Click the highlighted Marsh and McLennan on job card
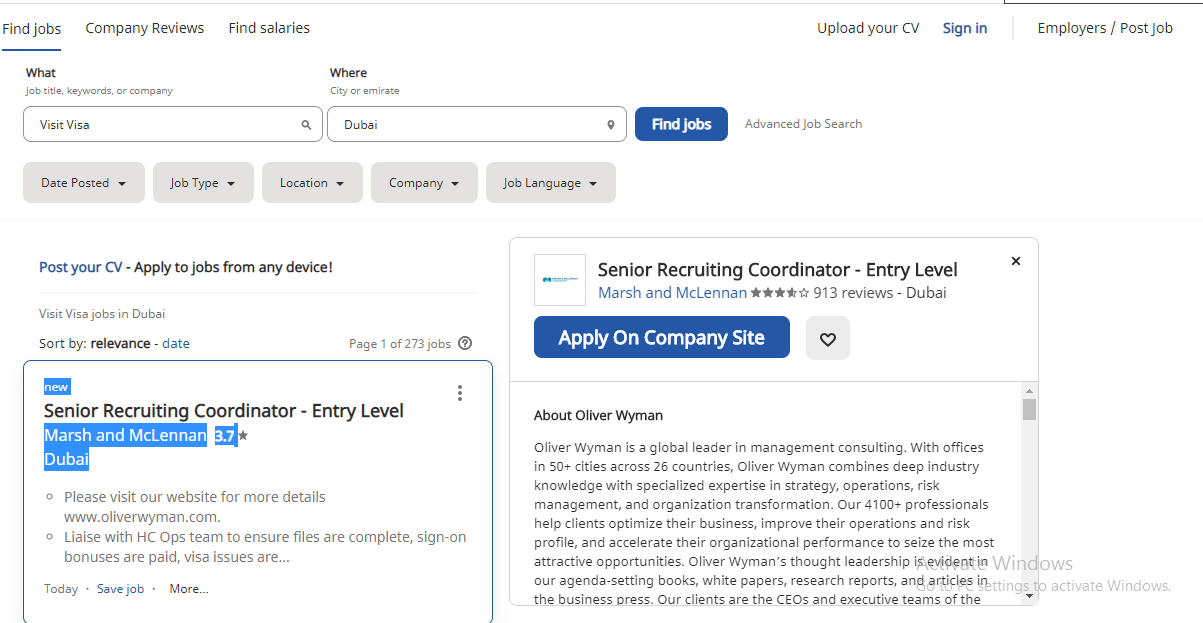 pyautogui.click(x=126, y=436)
